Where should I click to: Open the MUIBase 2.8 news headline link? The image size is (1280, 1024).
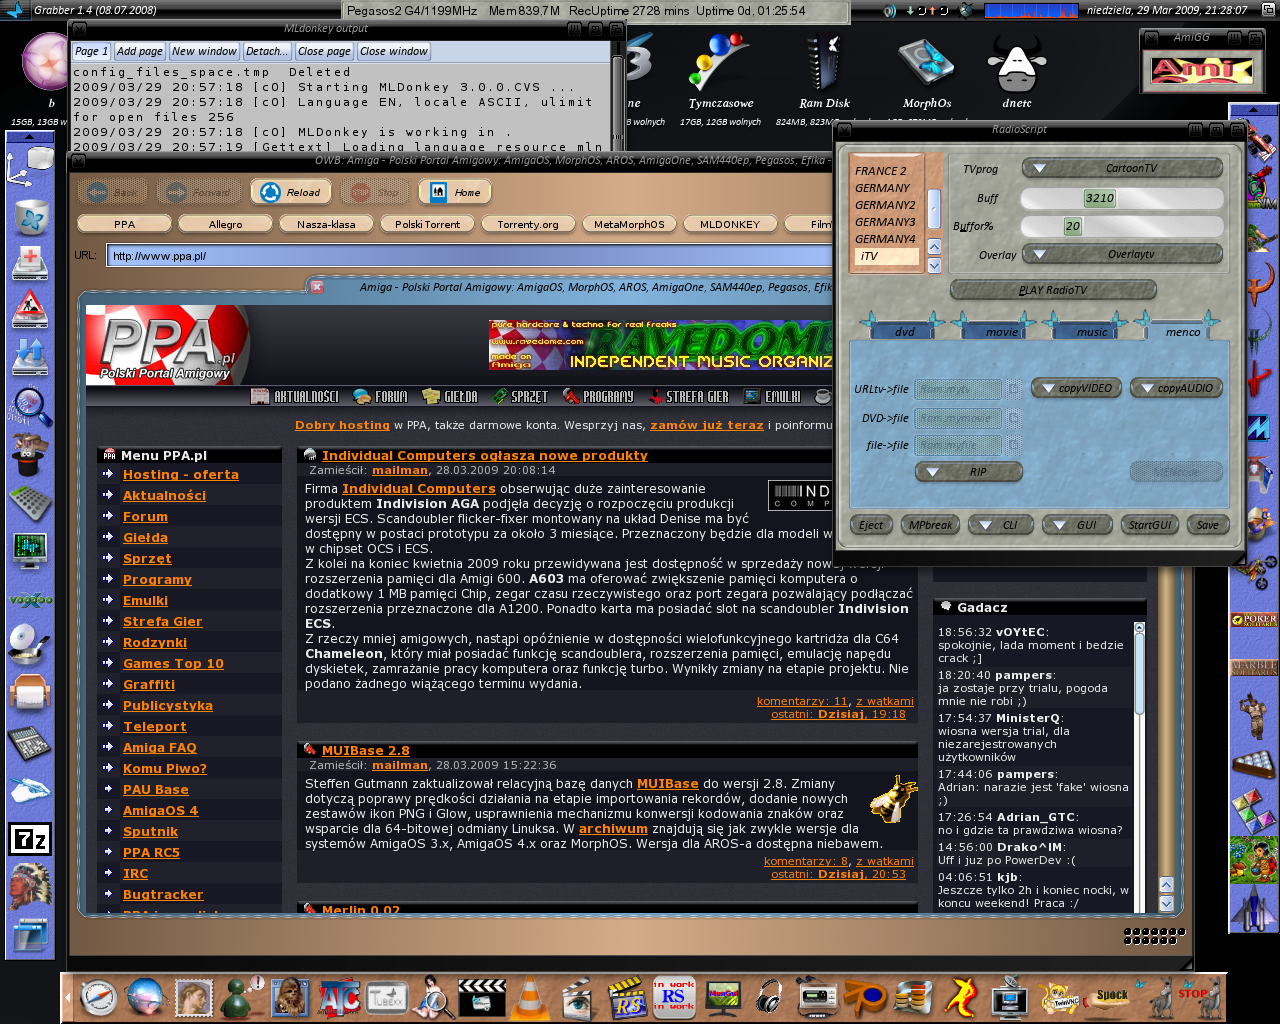click(x=366, y=751)
